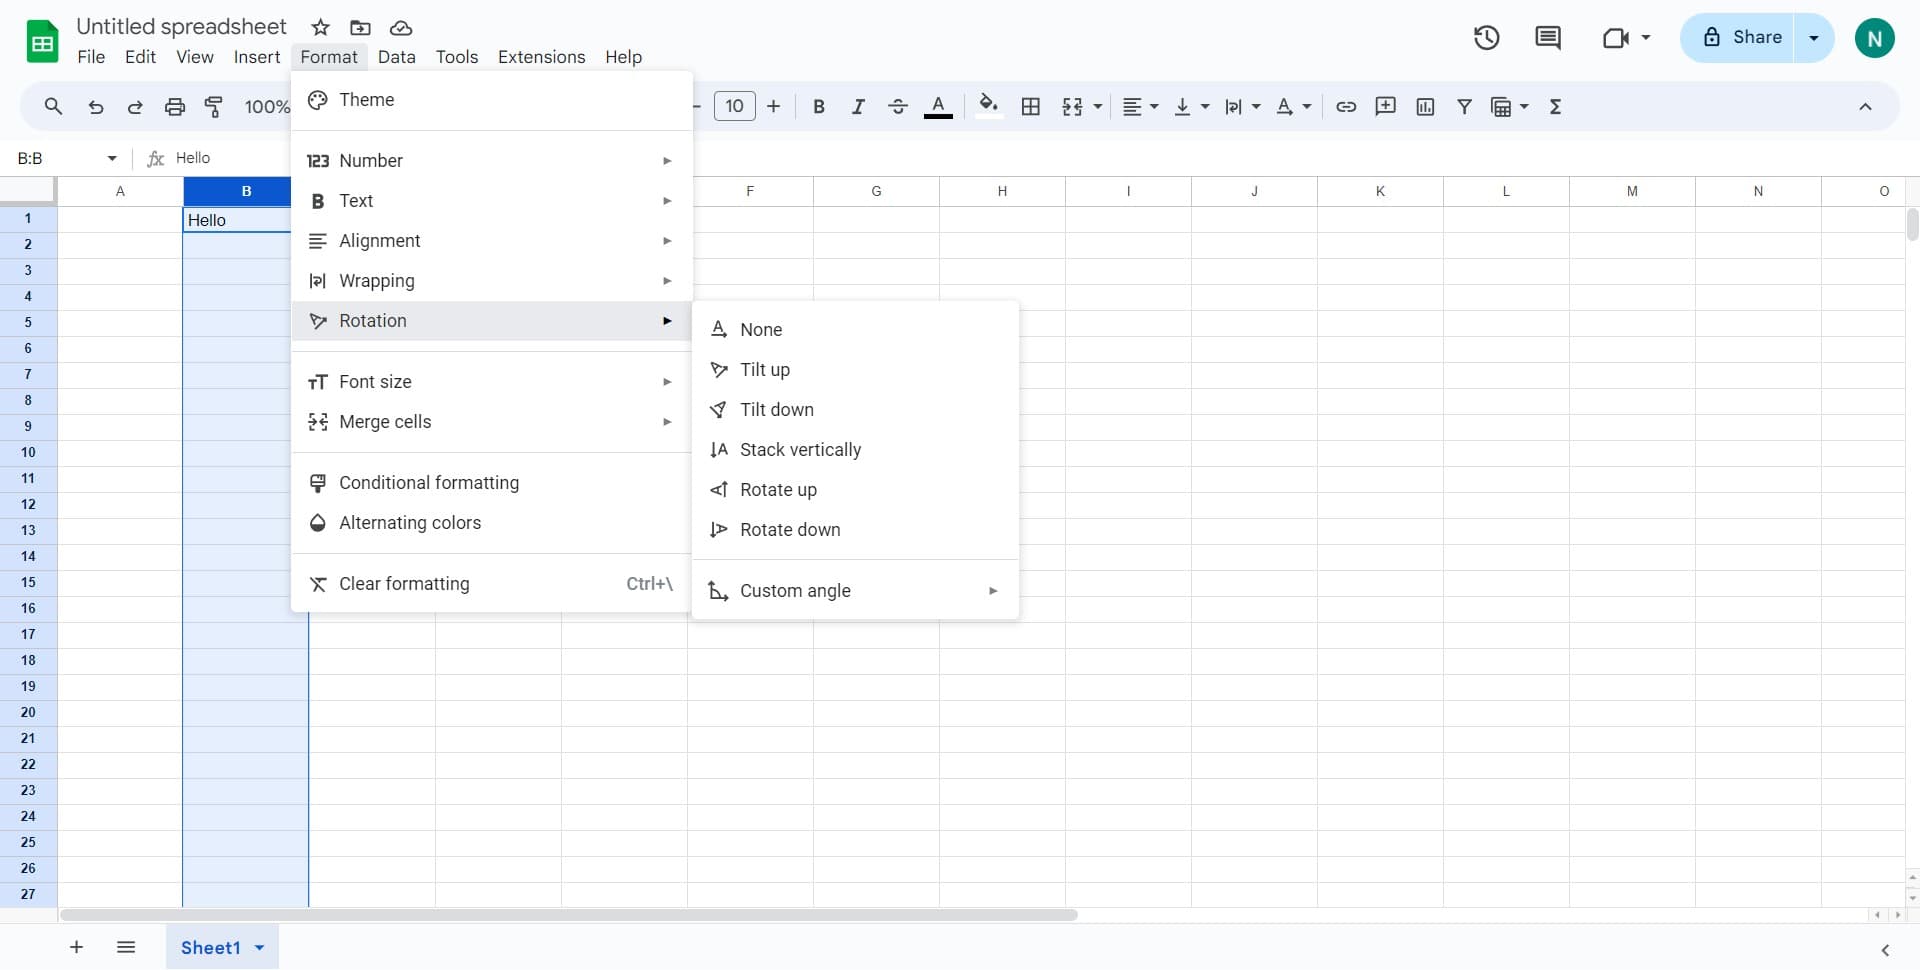Open version history from the clock icon

click(x=1486, y=37)
